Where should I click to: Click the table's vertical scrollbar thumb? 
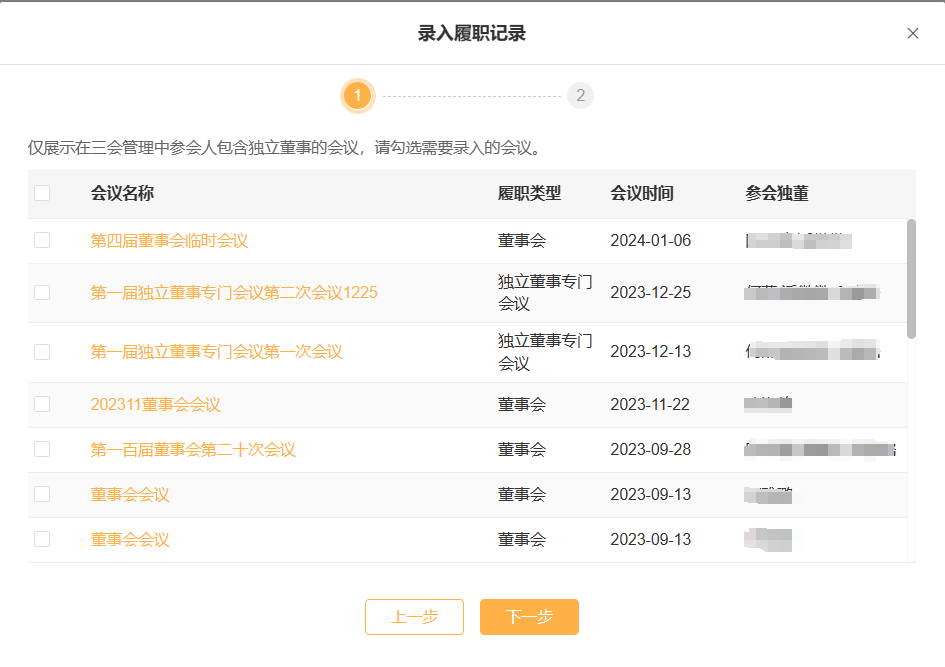pos(911,278)
